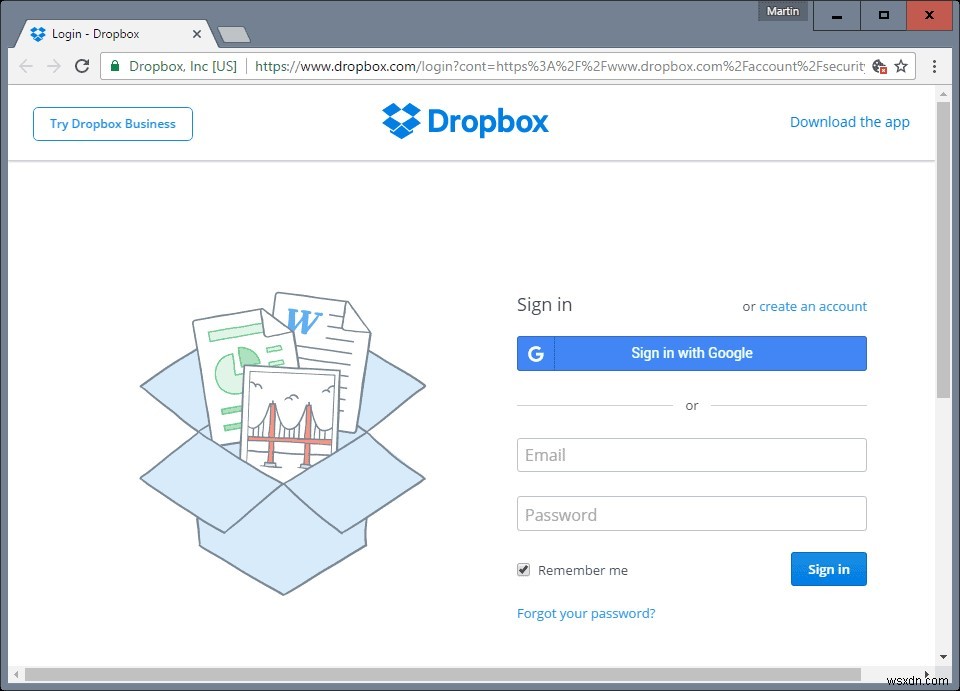Viewport: 960px width, 691px height.
Task: Click the Sign in heading text
Action: (544, 305)
